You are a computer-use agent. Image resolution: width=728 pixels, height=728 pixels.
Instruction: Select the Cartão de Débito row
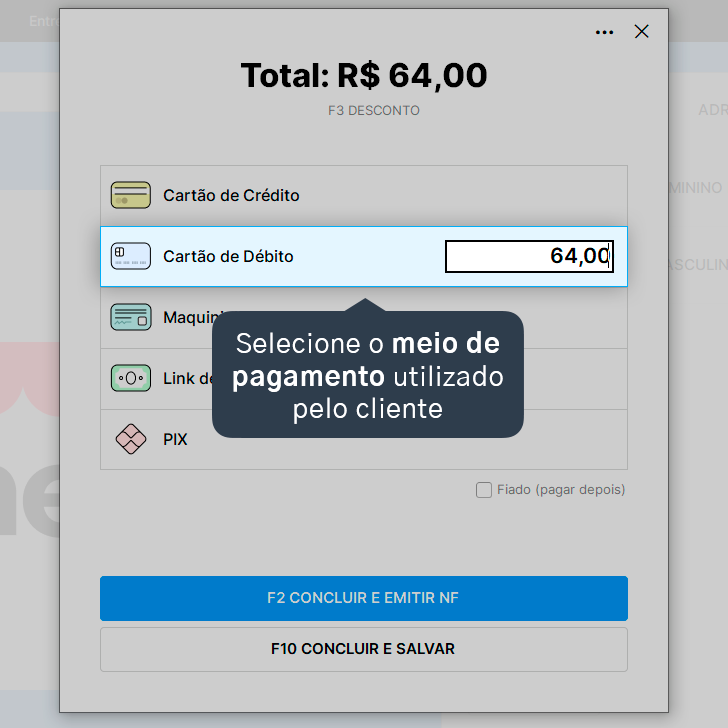(364, 256)
